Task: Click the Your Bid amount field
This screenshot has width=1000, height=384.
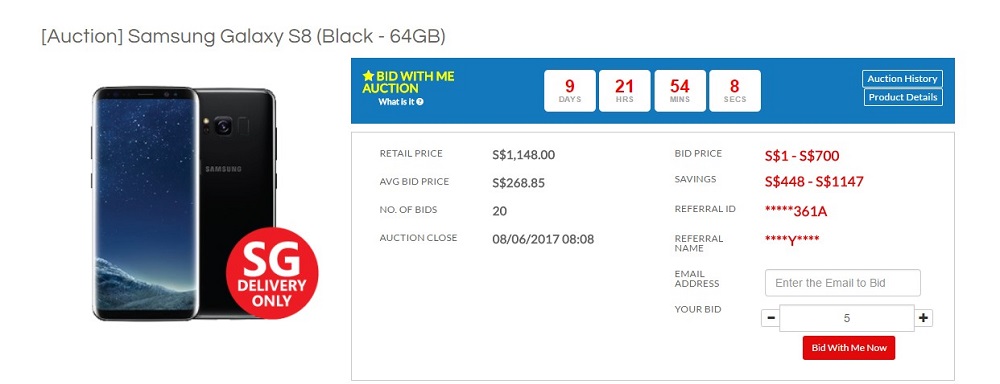Action: pyautogui.click(x=847, y=318)
